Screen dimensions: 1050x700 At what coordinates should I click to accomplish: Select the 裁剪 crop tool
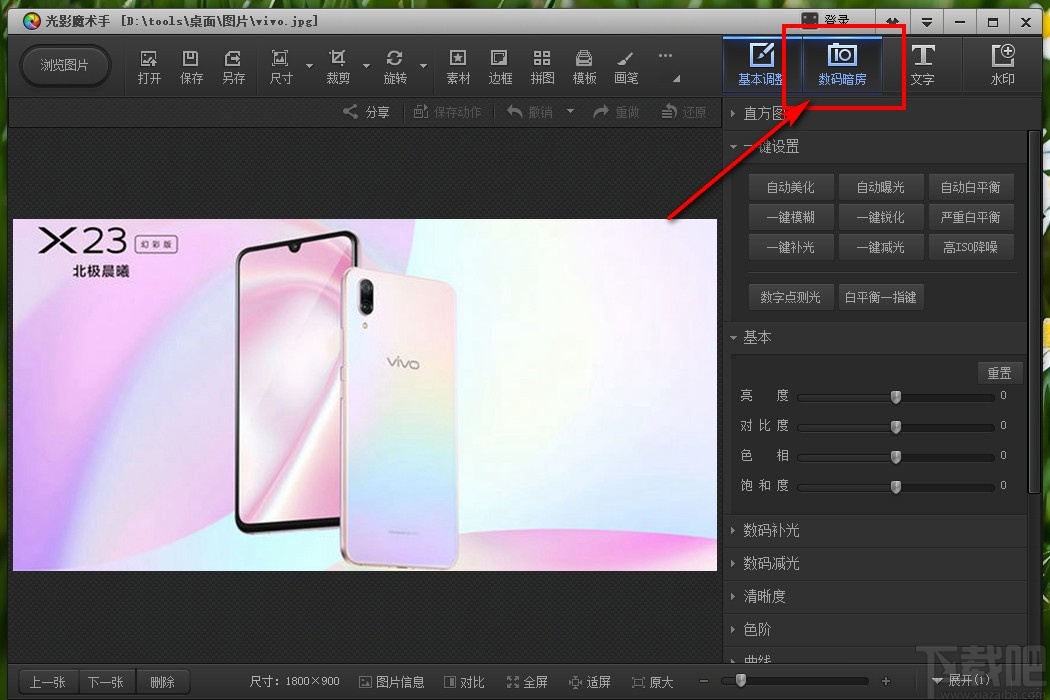[338, 67]
